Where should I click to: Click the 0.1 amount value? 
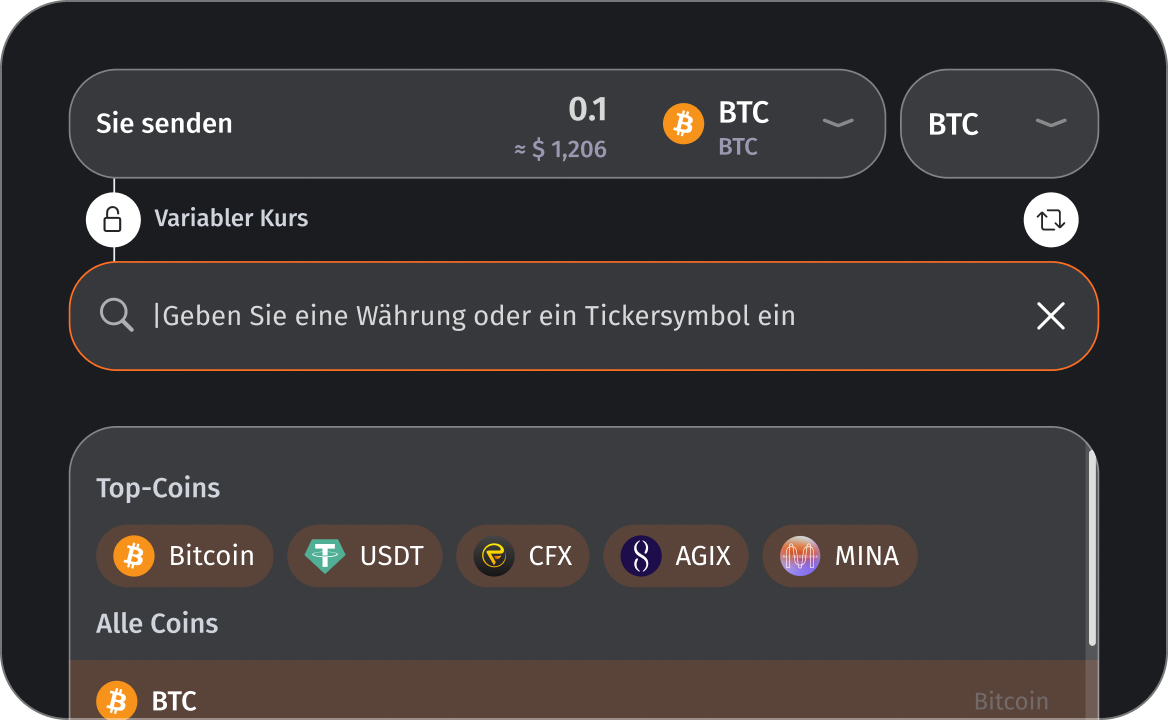coord(588,109)
